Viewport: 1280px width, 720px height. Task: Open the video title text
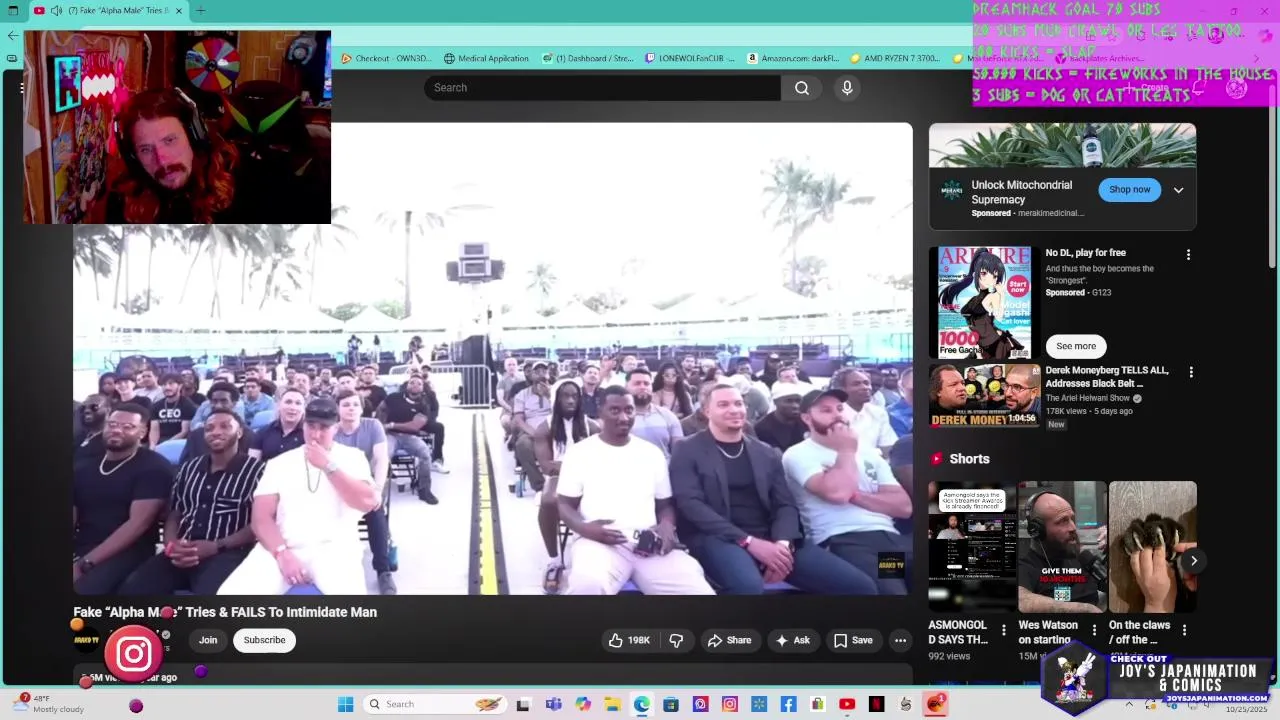point(225,612)
